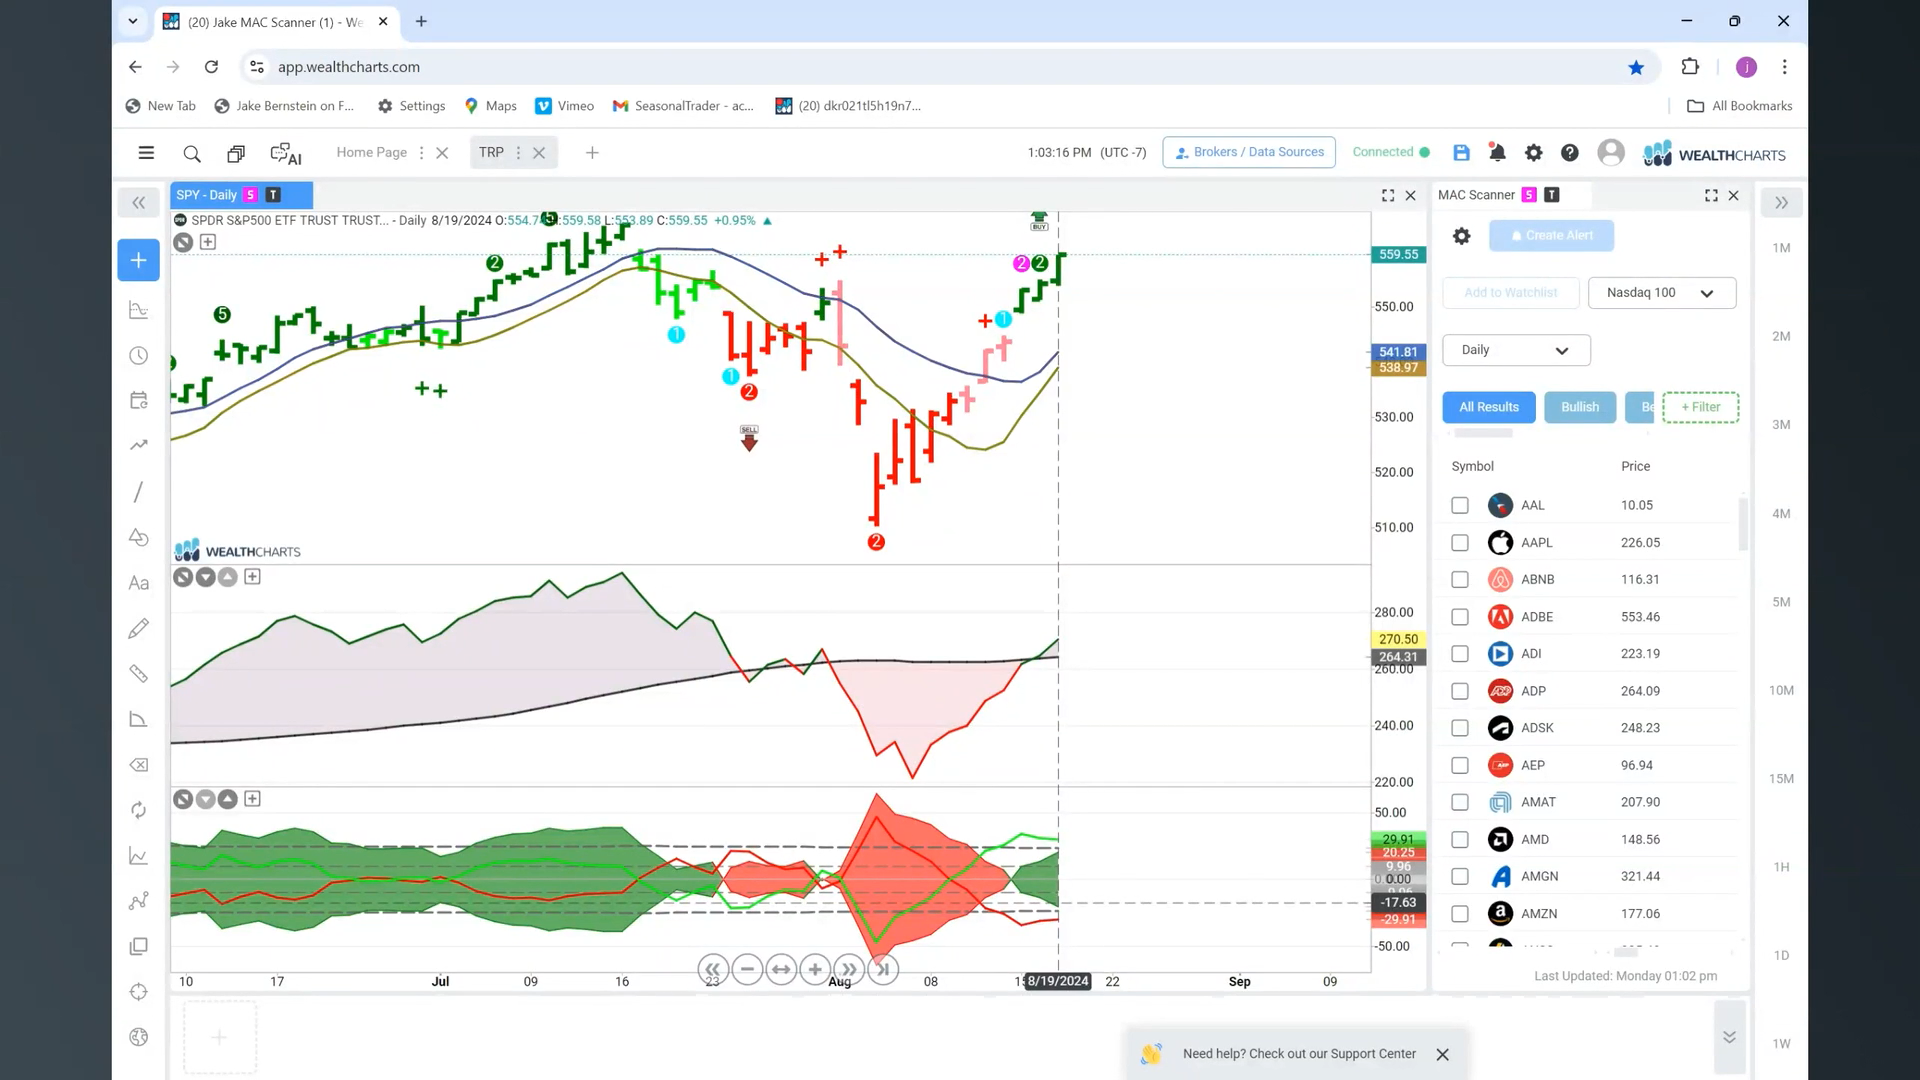Open the help question mark icon
1920x1080 pixels.
click(x=1570, y=152)
